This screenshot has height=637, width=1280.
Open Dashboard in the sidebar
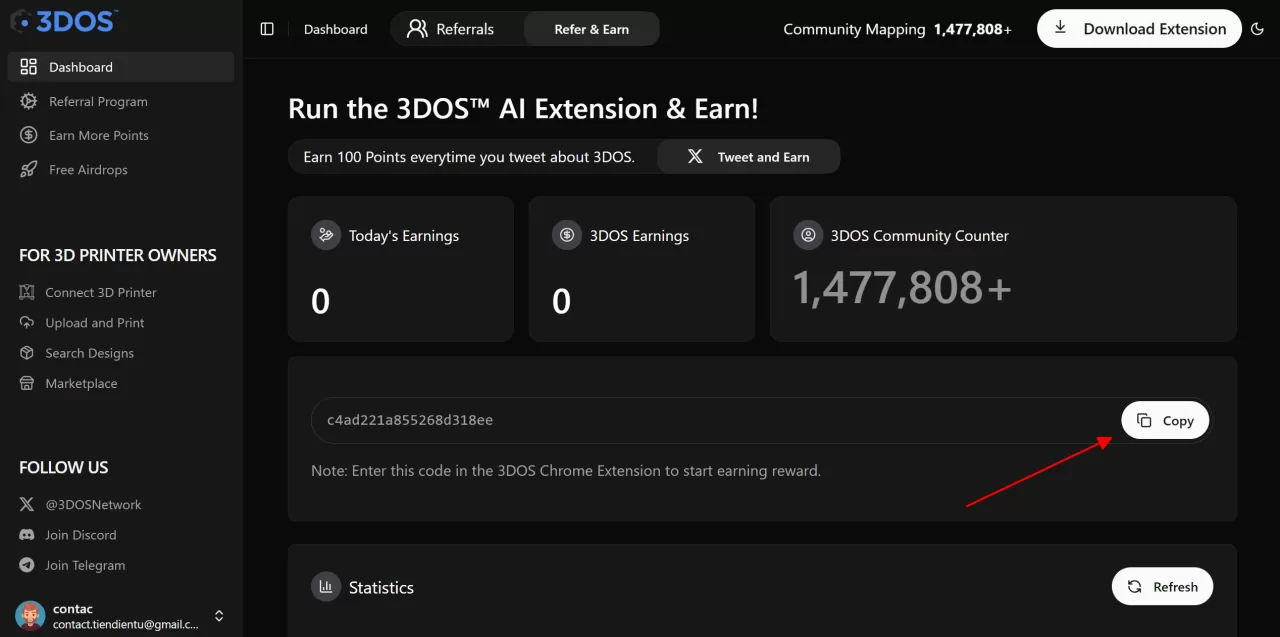pos(121,67)
